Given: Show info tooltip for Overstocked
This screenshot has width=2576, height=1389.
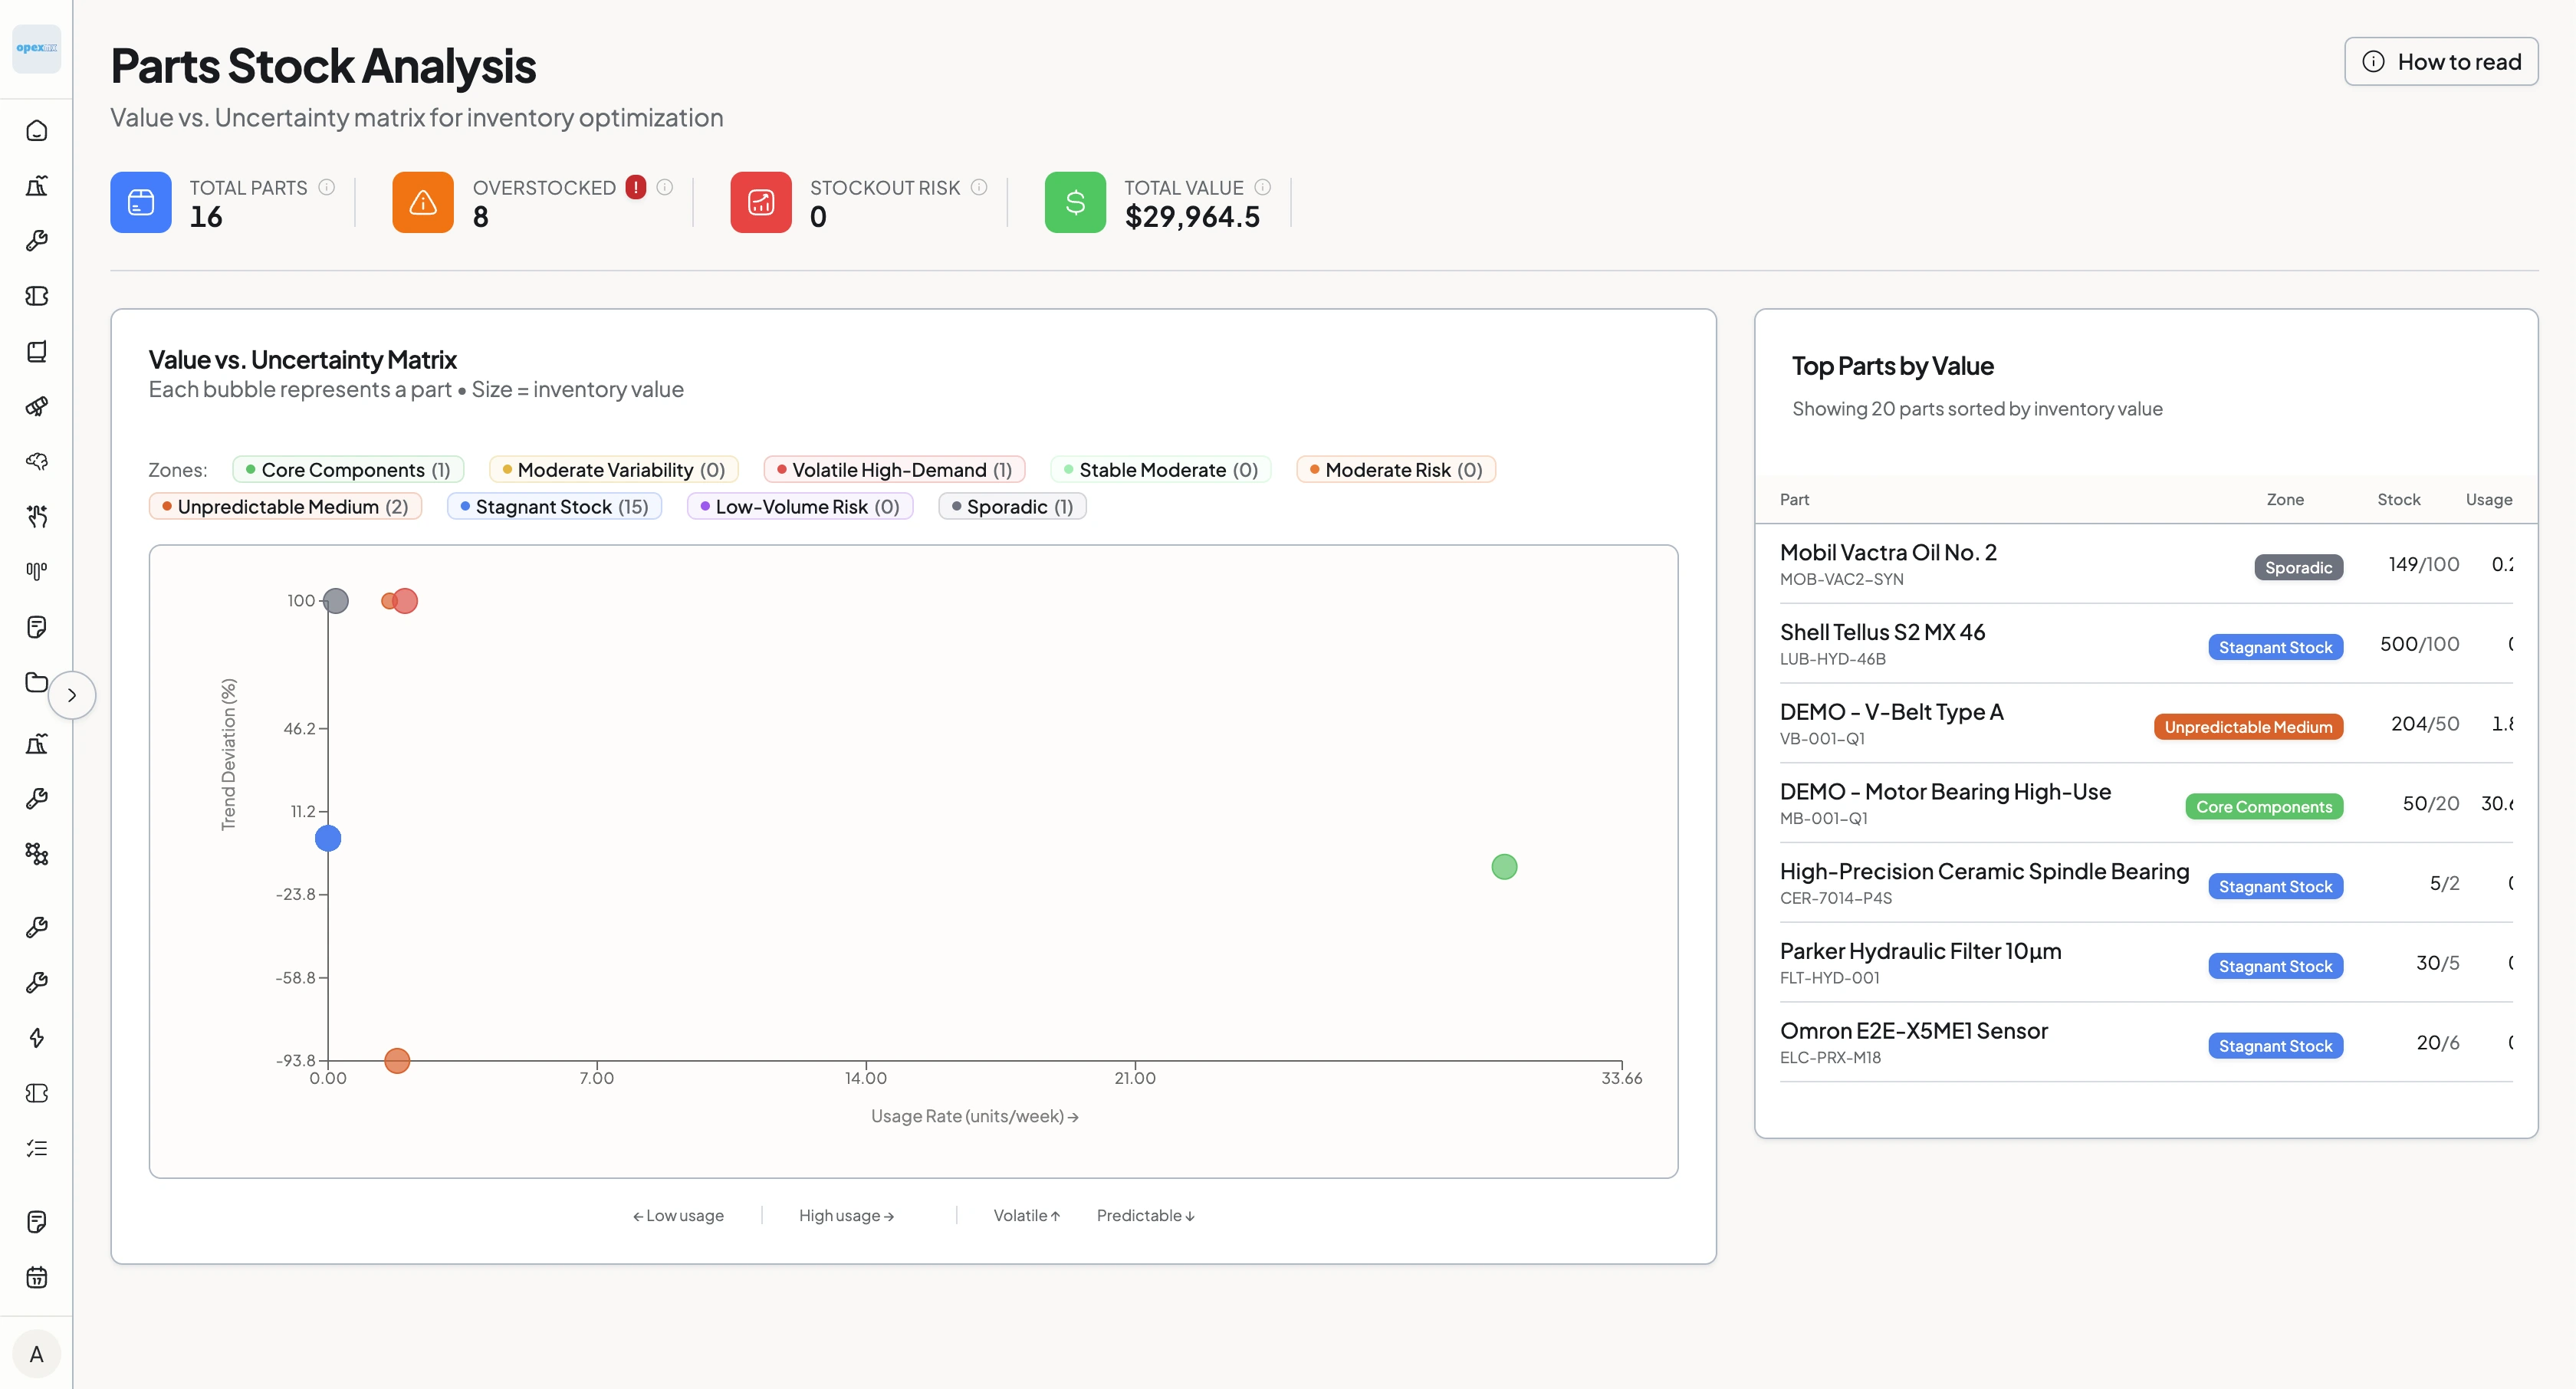Looking at the screenshot, I should pyautogui.click(x=665, y=187).
